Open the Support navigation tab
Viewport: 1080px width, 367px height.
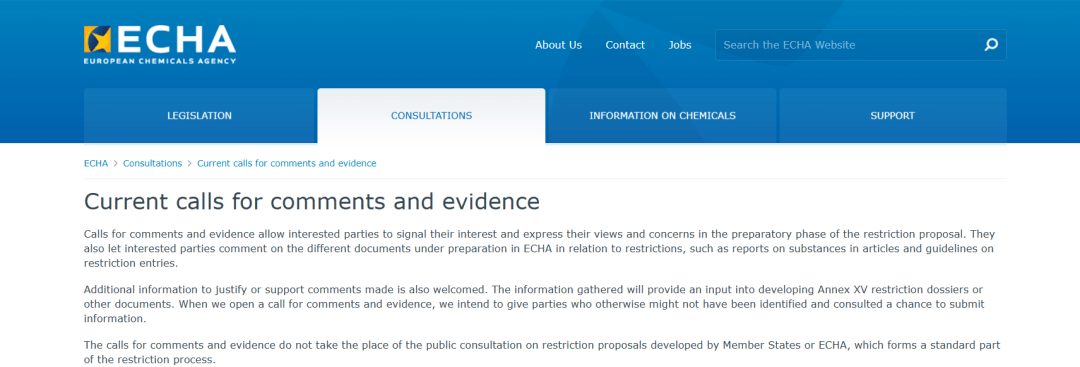pos(893,116)
